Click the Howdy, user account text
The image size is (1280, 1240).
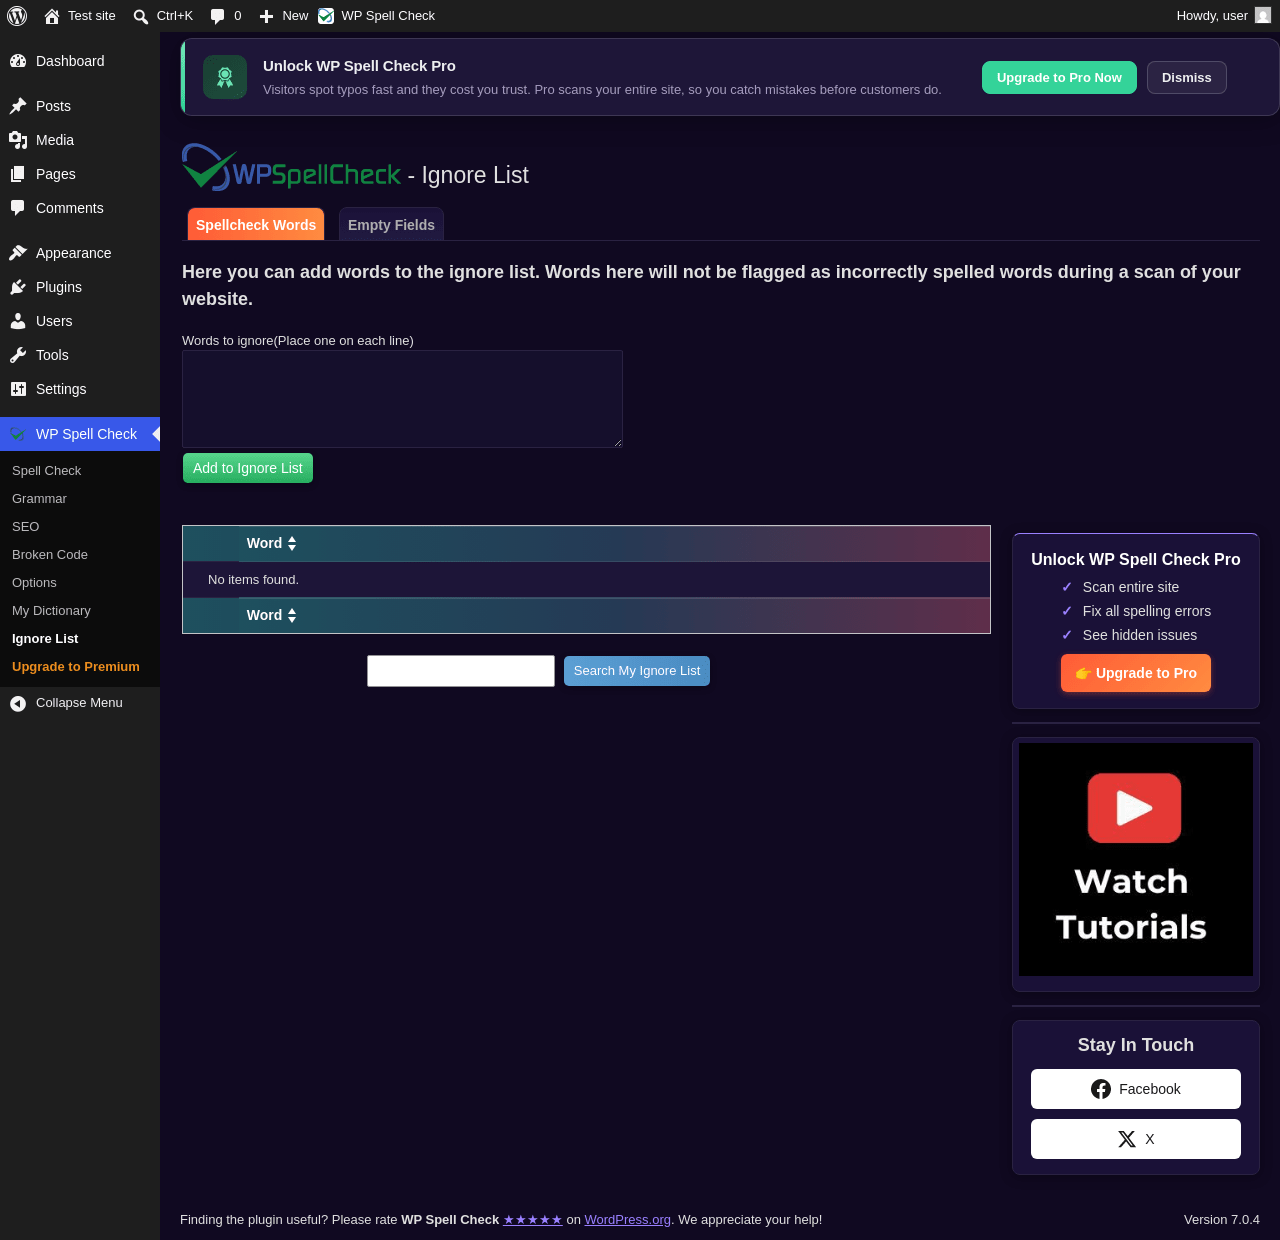pyautogui.click(x=1212, y=16)
